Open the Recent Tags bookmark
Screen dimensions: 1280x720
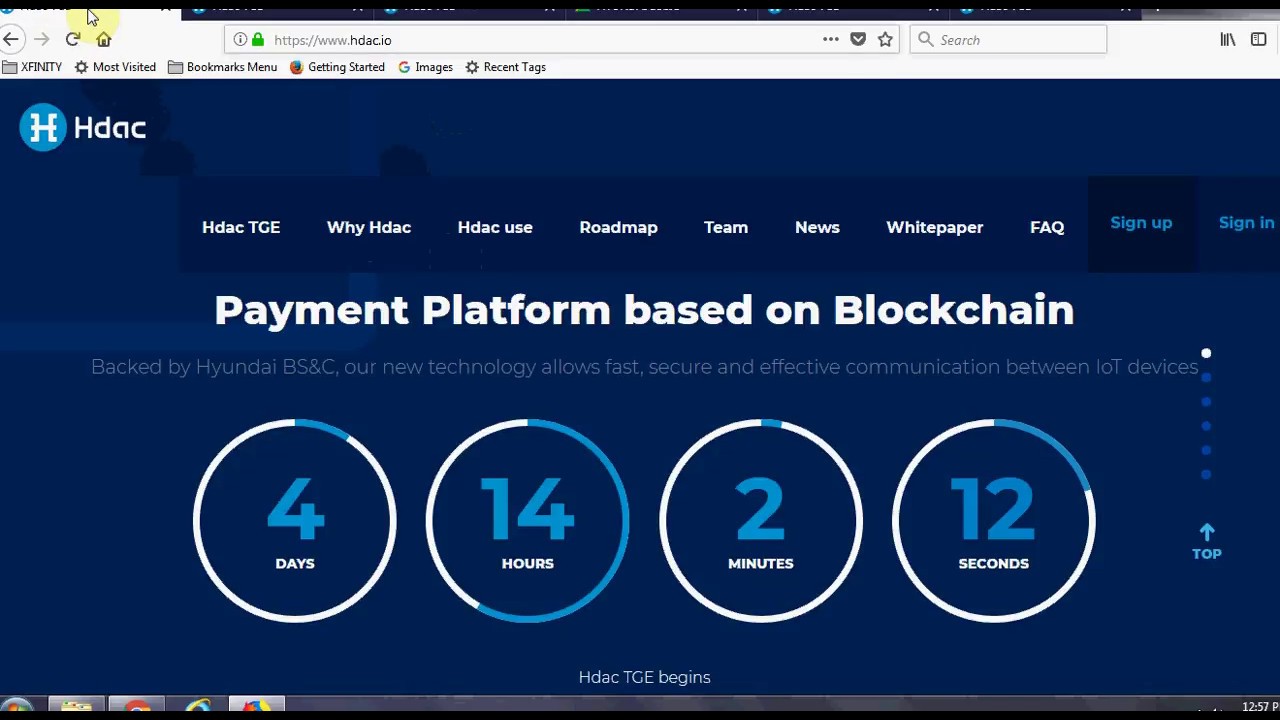(x=505, y=67)
